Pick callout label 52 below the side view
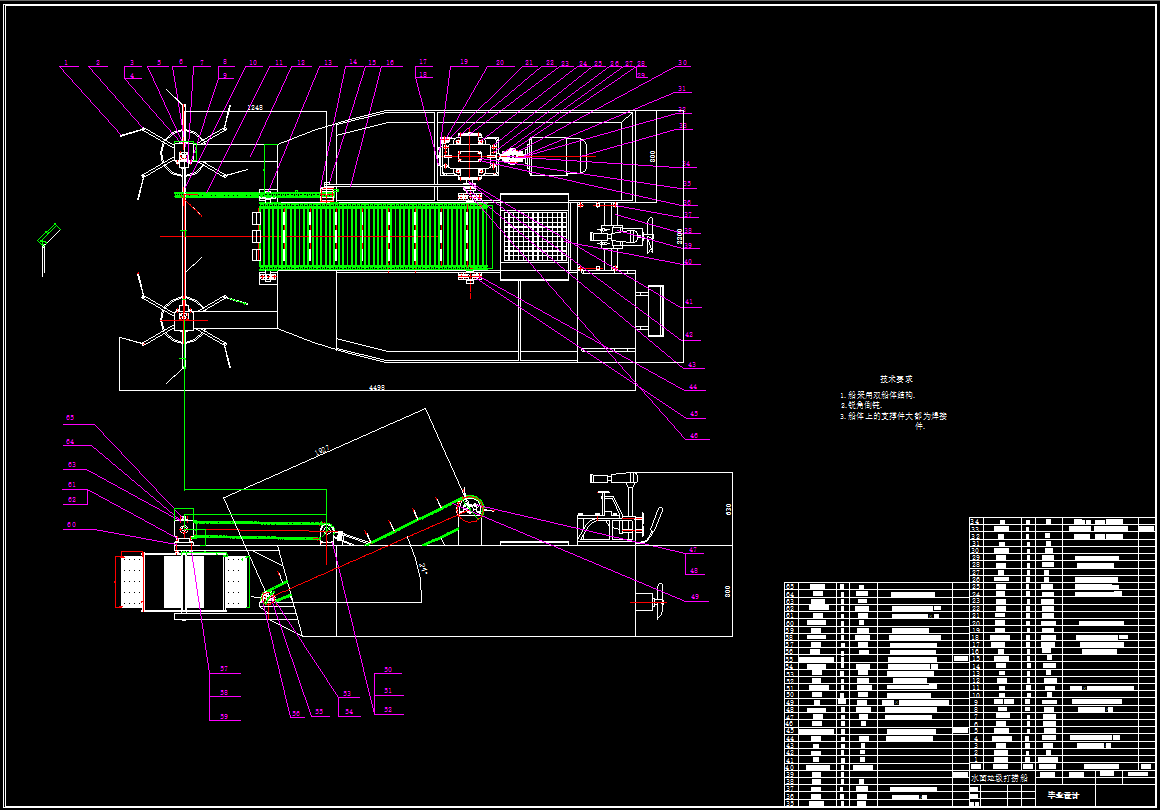The image size is (1160, 810). tap(388, 710)
